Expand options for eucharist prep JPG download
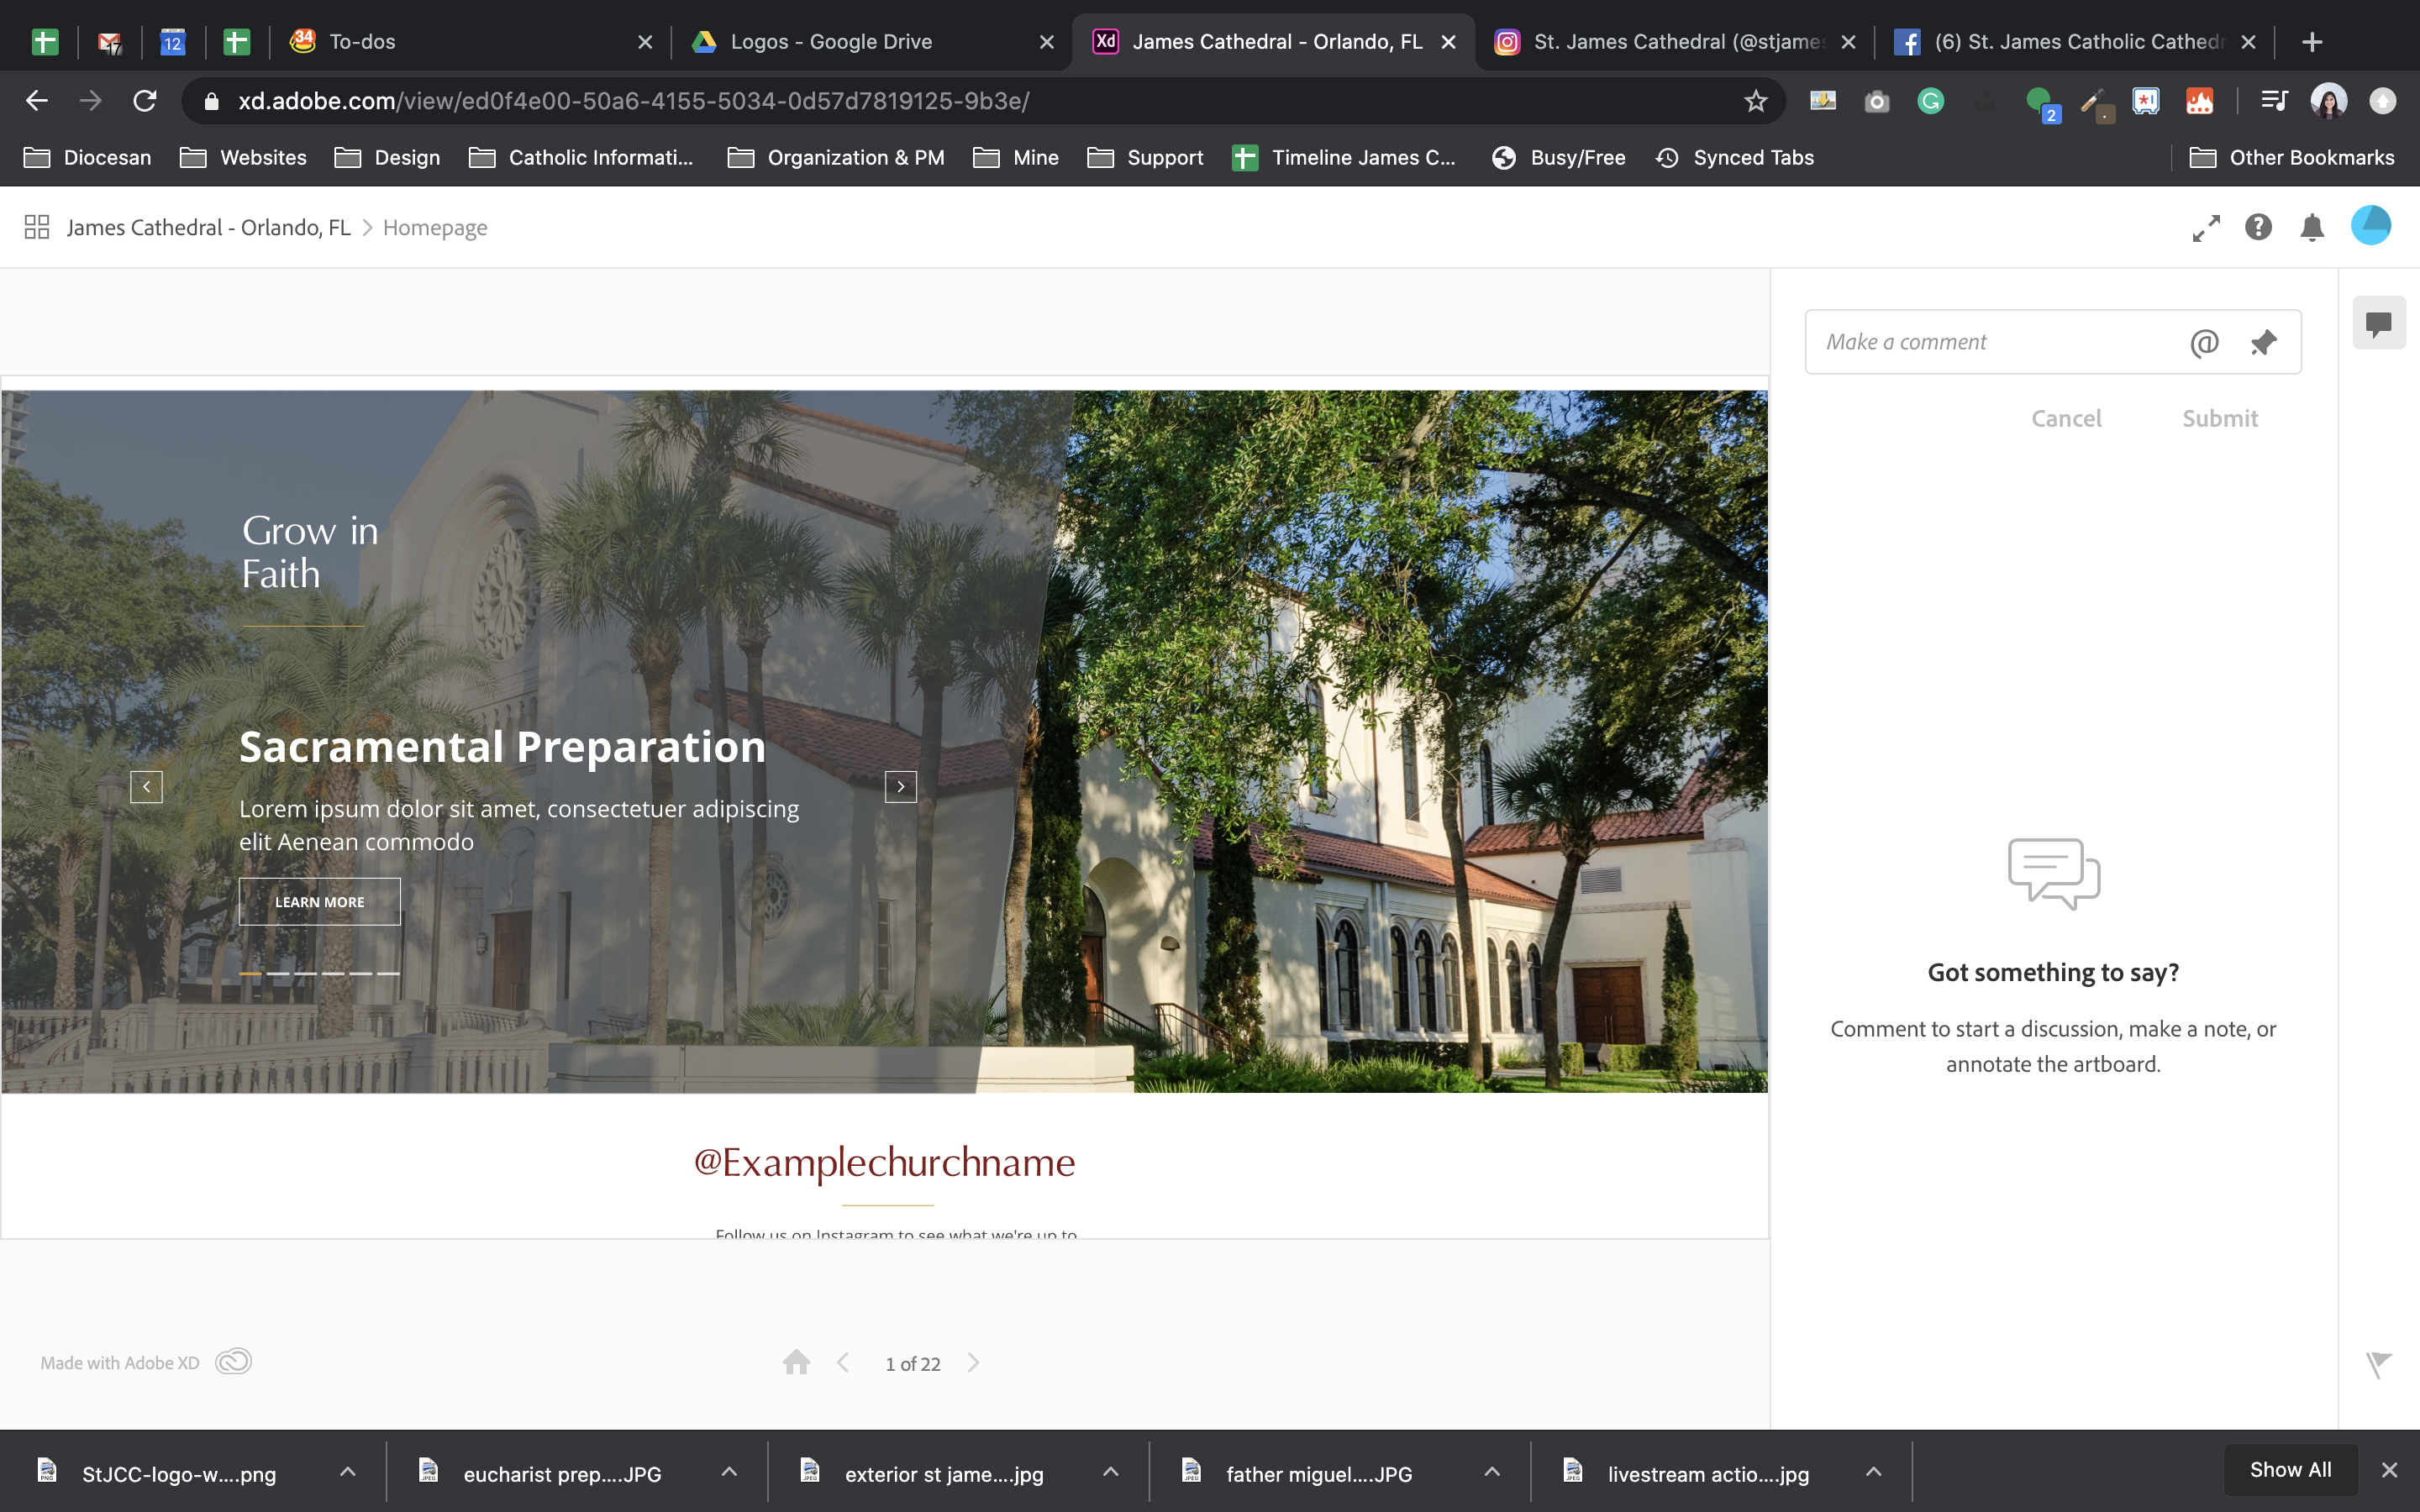The width and height of the screenshot is (2420, 1512). pyautogui.click(x=729, y=1472)
